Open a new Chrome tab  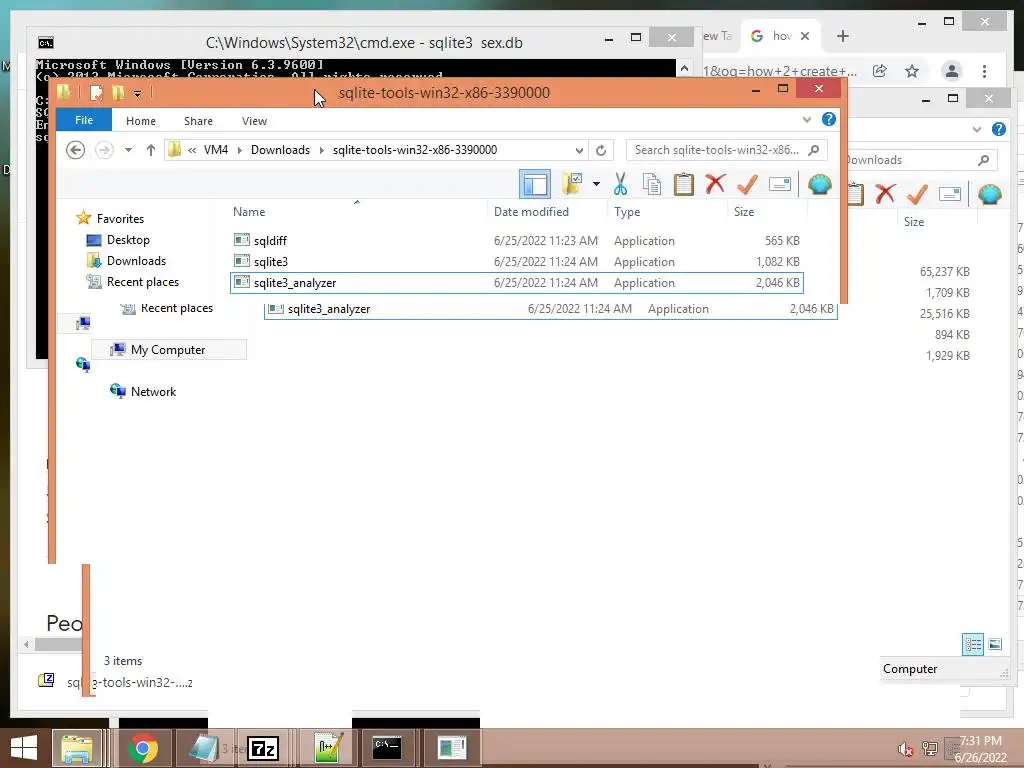click(x=842, y=37)
